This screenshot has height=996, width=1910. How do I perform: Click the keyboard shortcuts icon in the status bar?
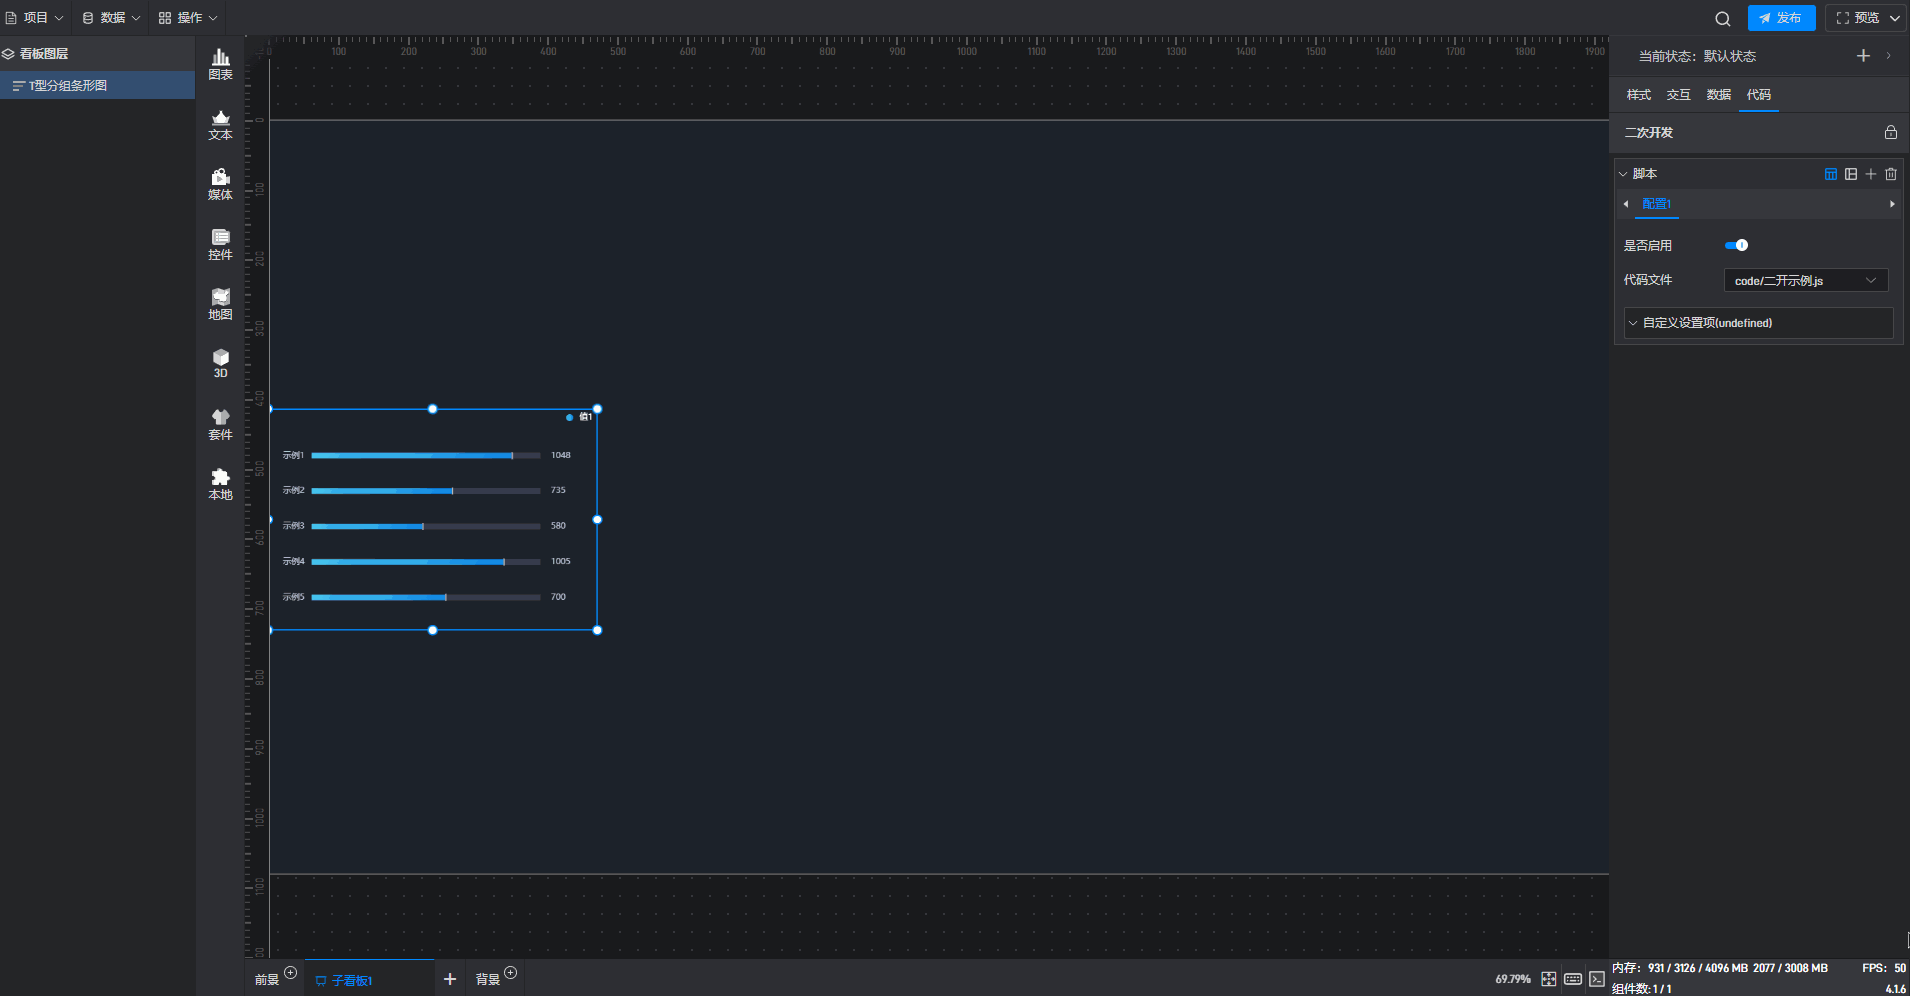(x=1573, y=979)
